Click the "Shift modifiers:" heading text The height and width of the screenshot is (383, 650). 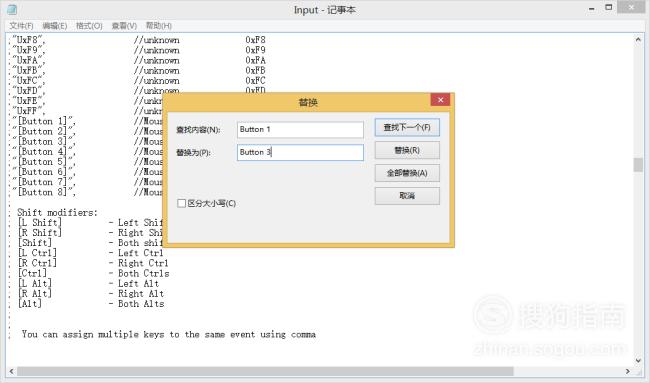[x=57, y=213]
